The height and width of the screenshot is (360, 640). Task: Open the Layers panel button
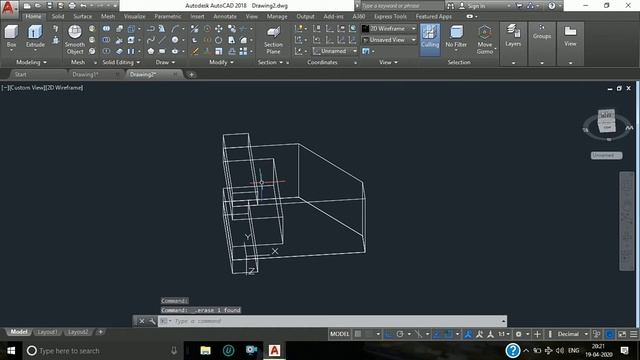(x=513, y=36)
